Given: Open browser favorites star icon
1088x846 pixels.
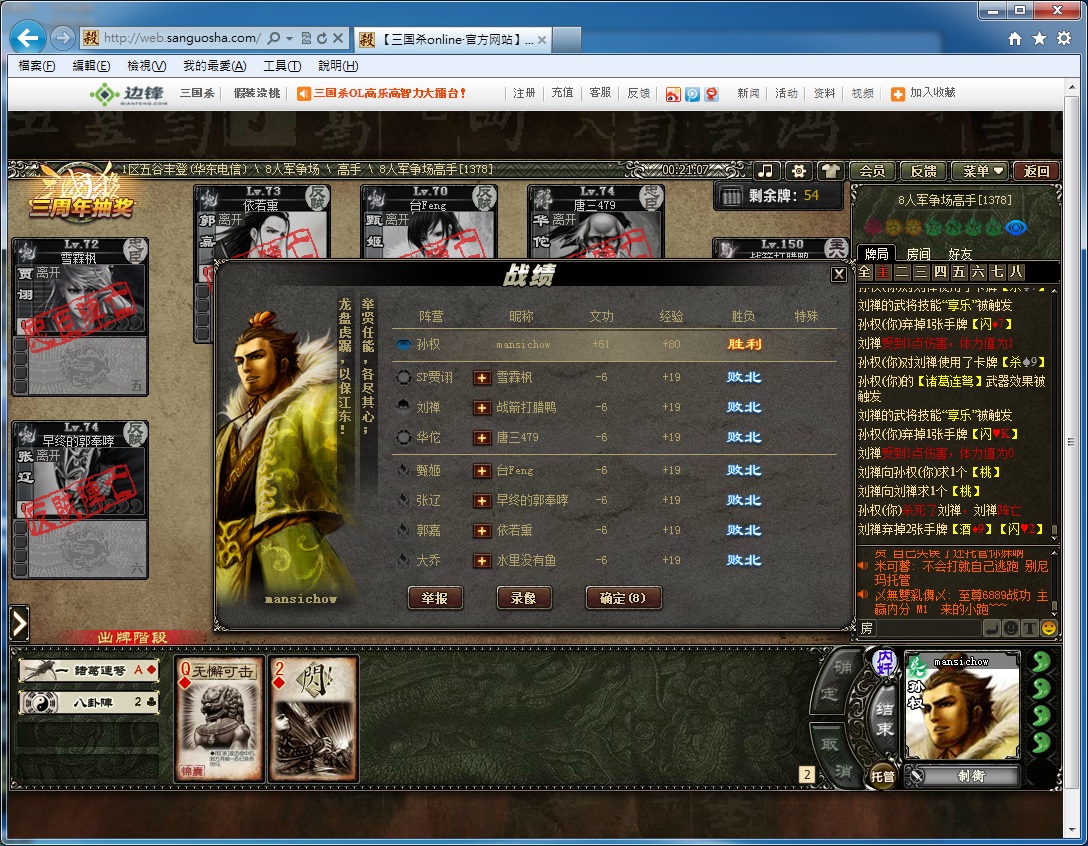Looking at the screenshot, I should click(1039, 39).
